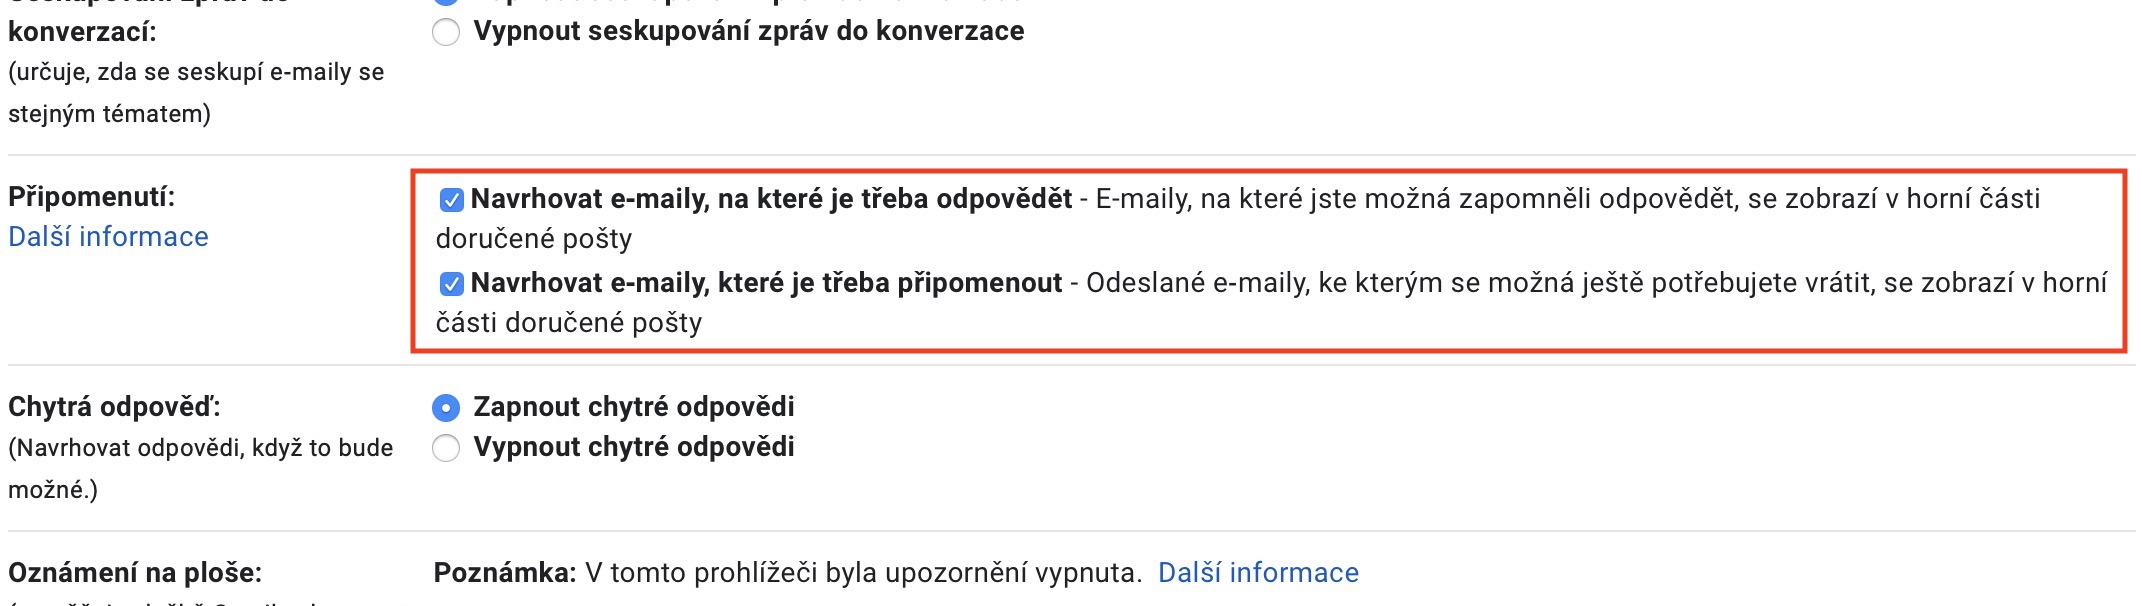Click the "Vypnout seskupování zpráv do konverzace" label text

[x=749, y=31]
